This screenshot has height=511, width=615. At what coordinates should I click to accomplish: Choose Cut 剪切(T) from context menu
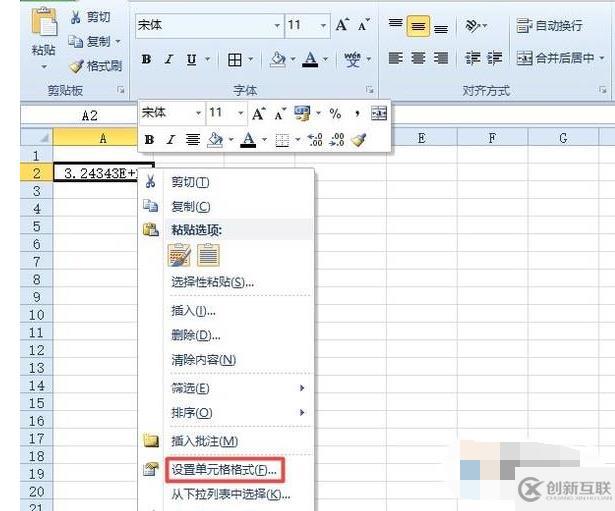click(226, 182)
